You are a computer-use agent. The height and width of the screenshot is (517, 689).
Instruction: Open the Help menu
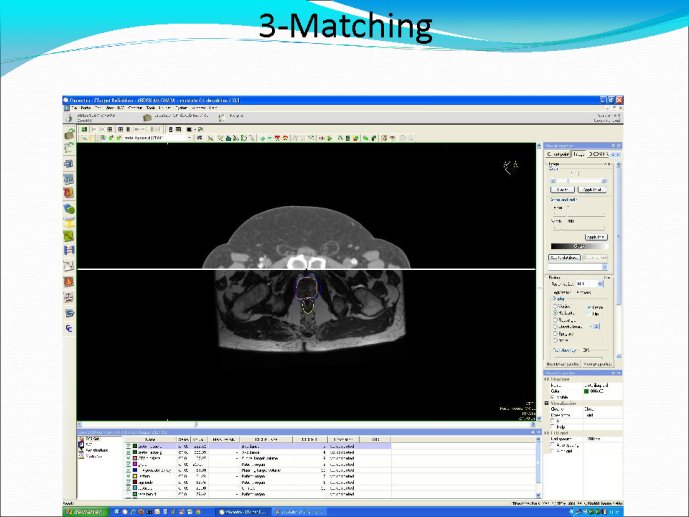click(213, 108)
